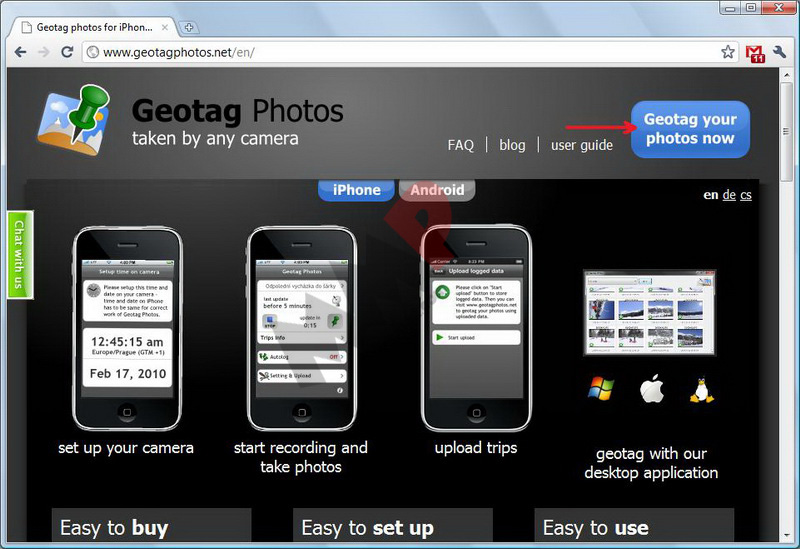Screen dimensions: 800x549
Task: Click the vertical scrollbar up arrow
Action: click(787, 76)
